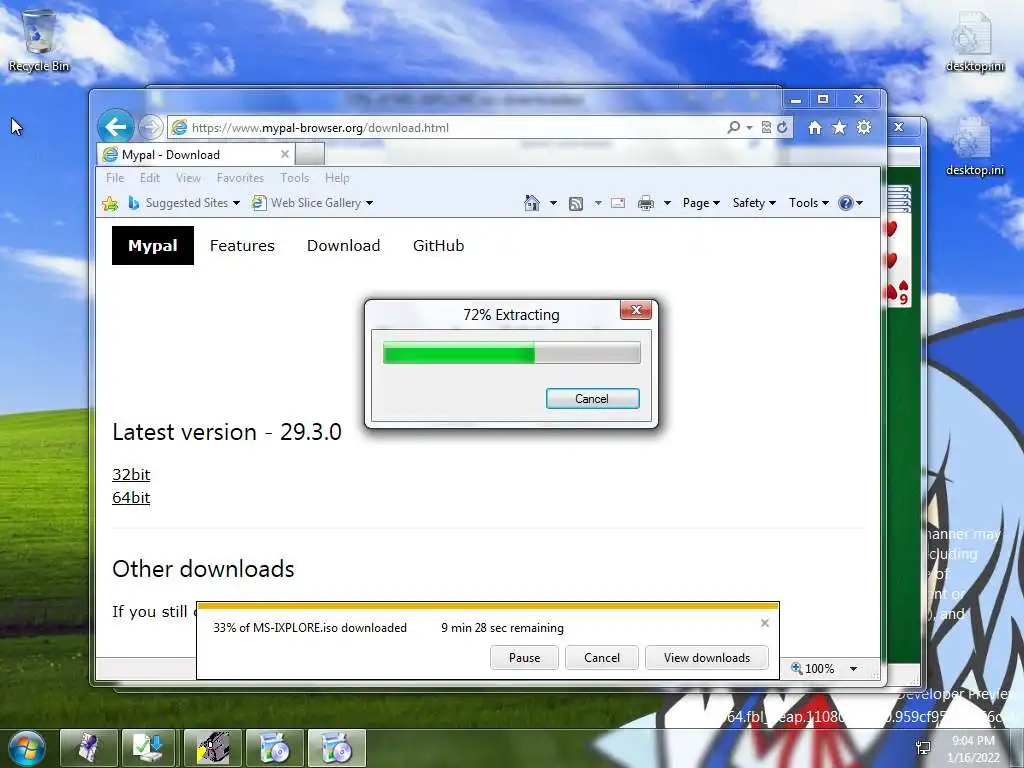
Task: Open the Download nav link
Action: click(x=344, y=246)
